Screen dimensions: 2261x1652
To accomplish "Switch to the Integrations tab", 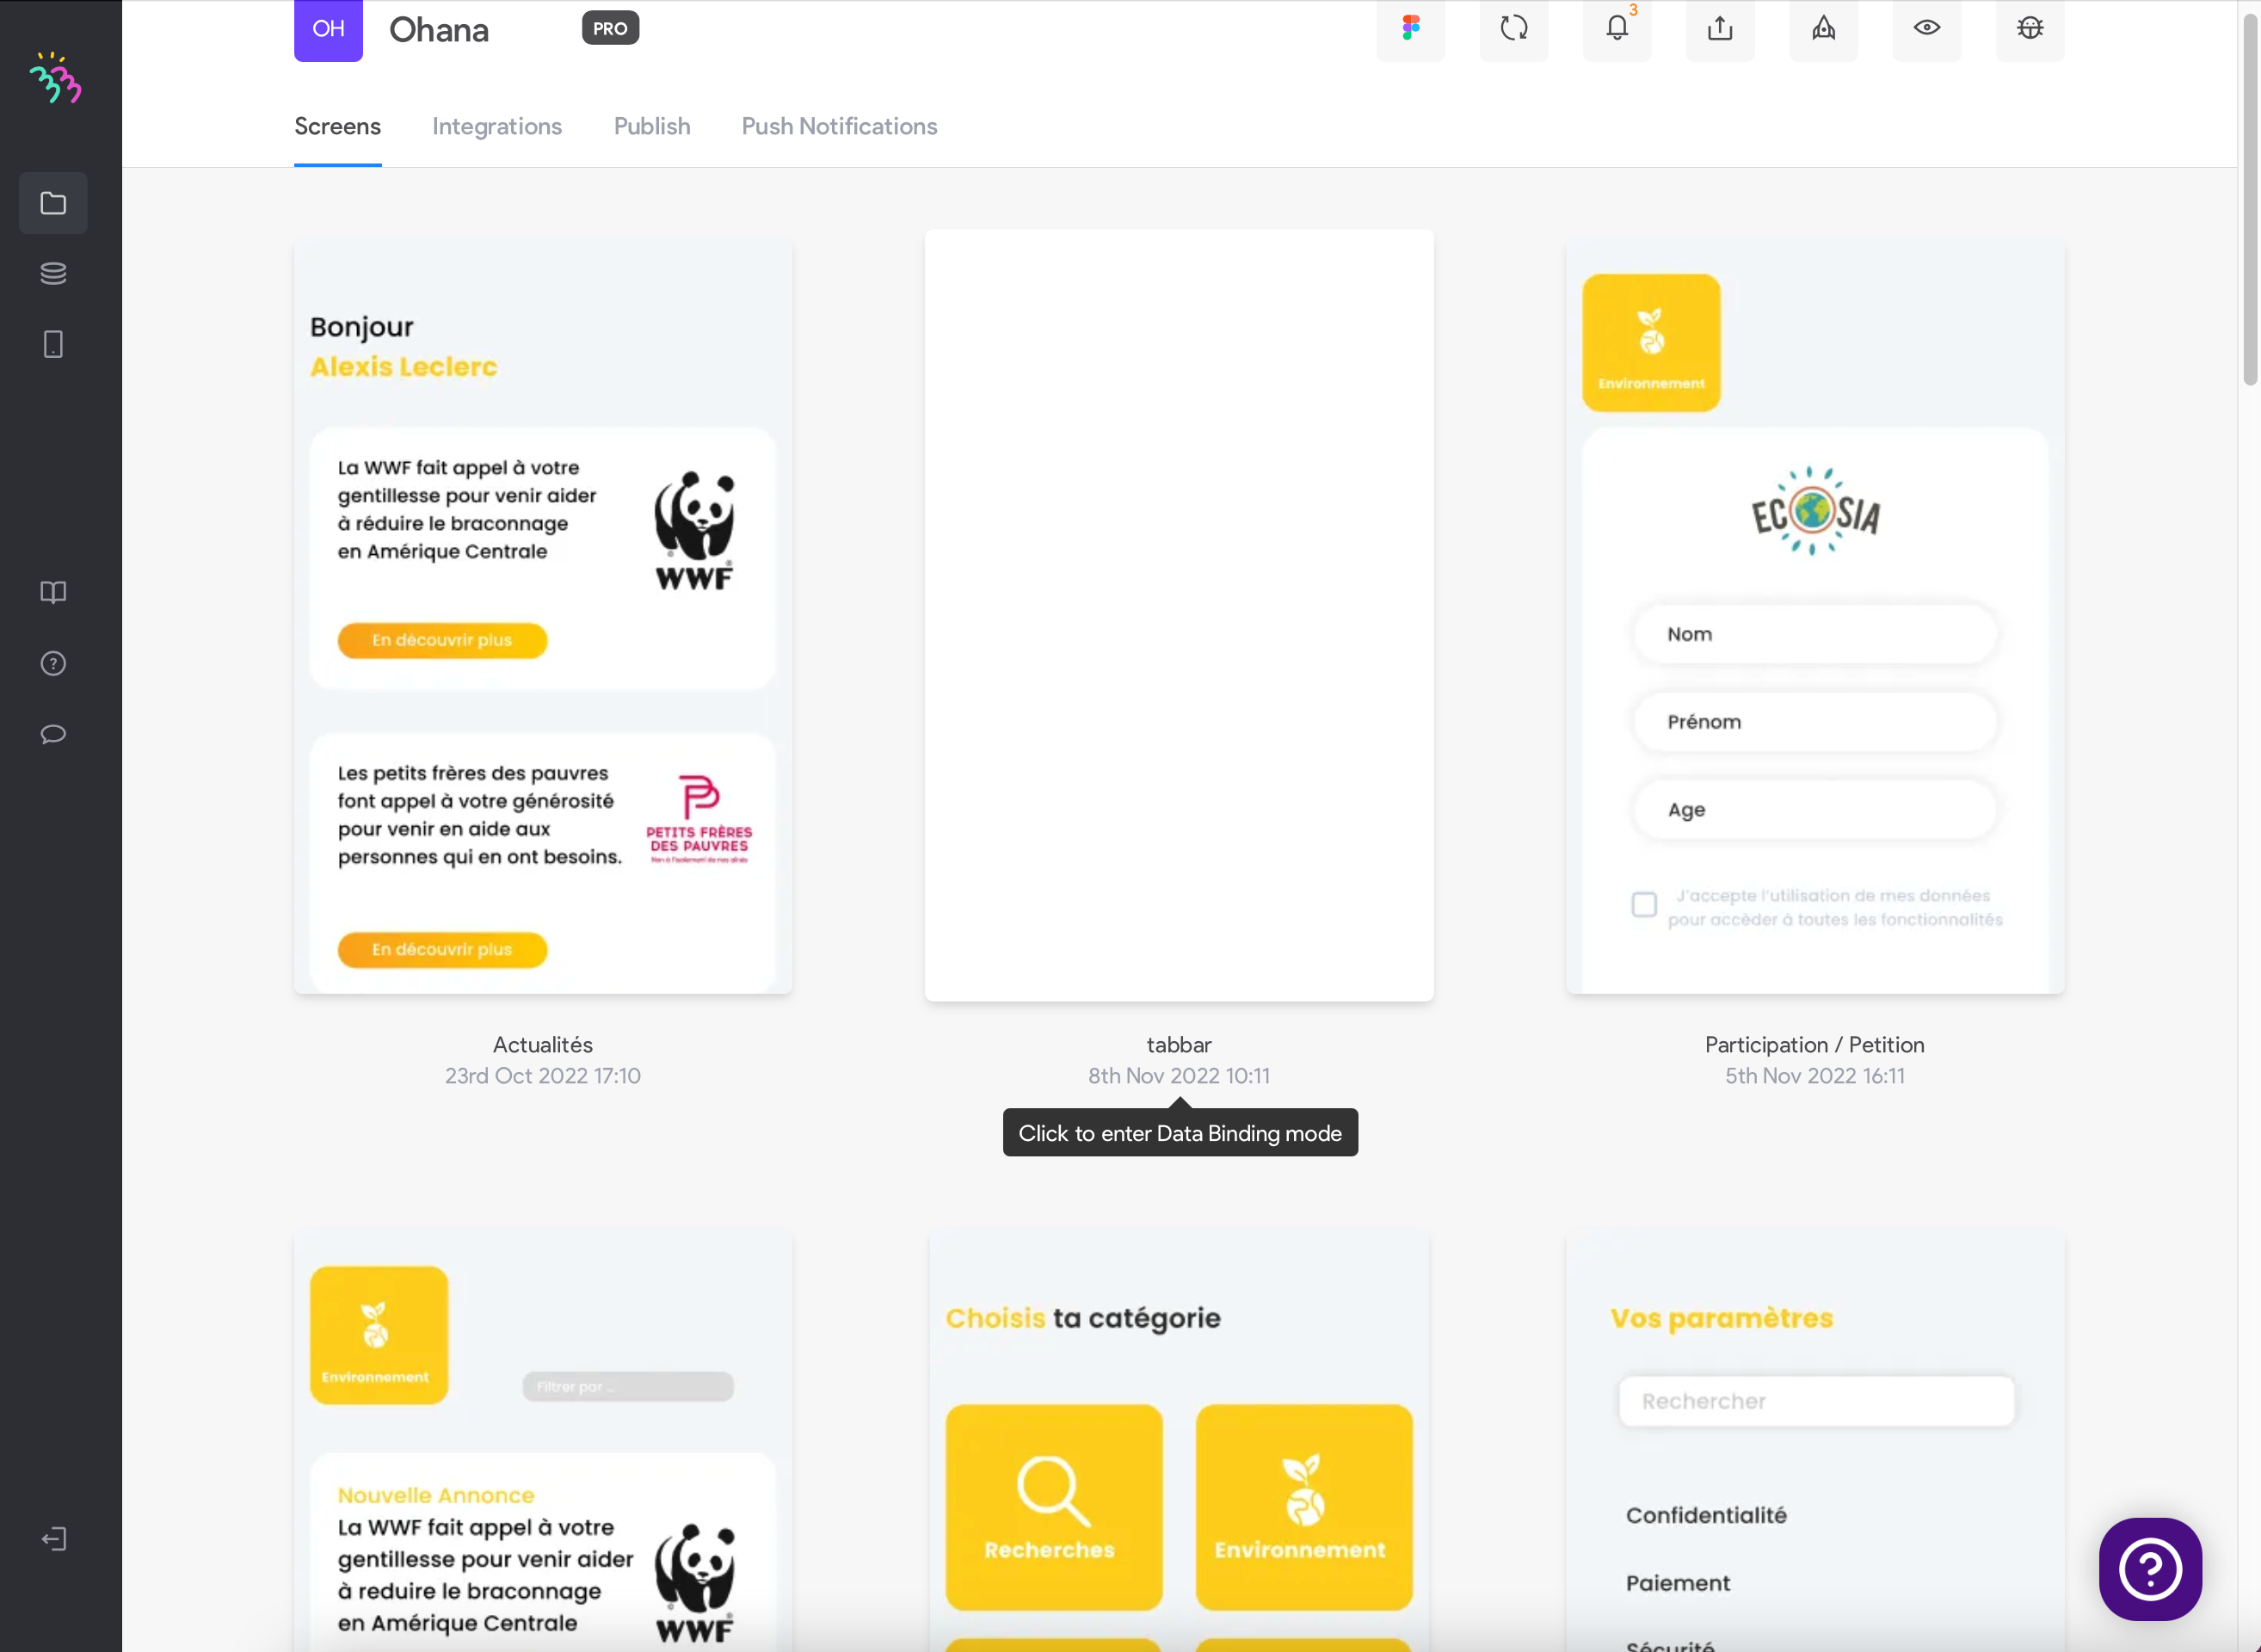I will point(497,126).
